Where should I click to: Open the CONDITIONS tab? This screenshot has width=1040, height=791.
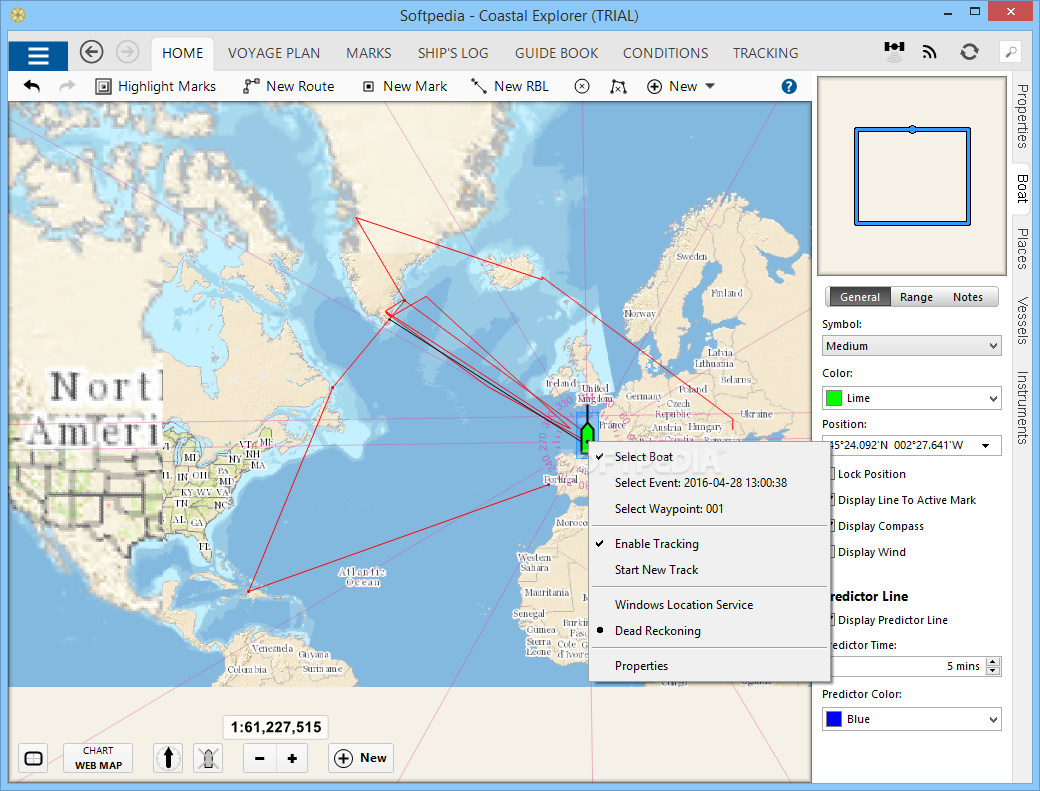click(665, 53)
